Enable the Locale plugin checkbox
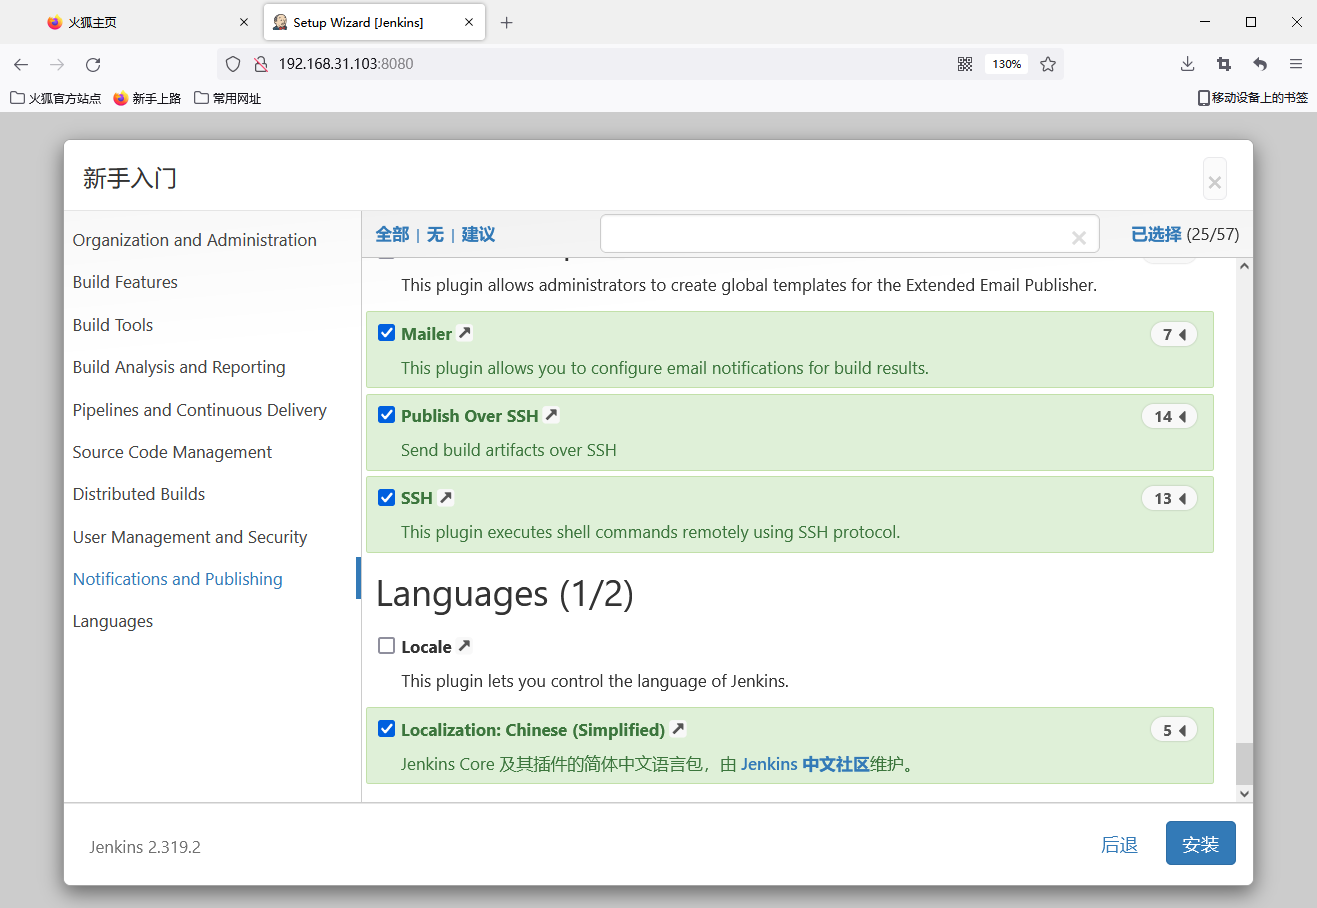 point(387,646)
